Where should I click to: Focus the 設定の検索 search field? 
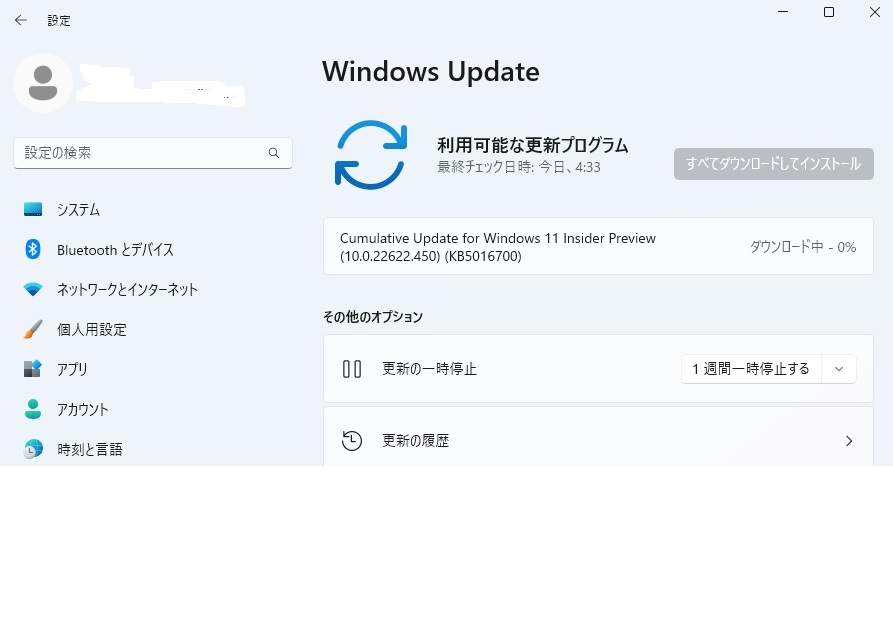140,153
